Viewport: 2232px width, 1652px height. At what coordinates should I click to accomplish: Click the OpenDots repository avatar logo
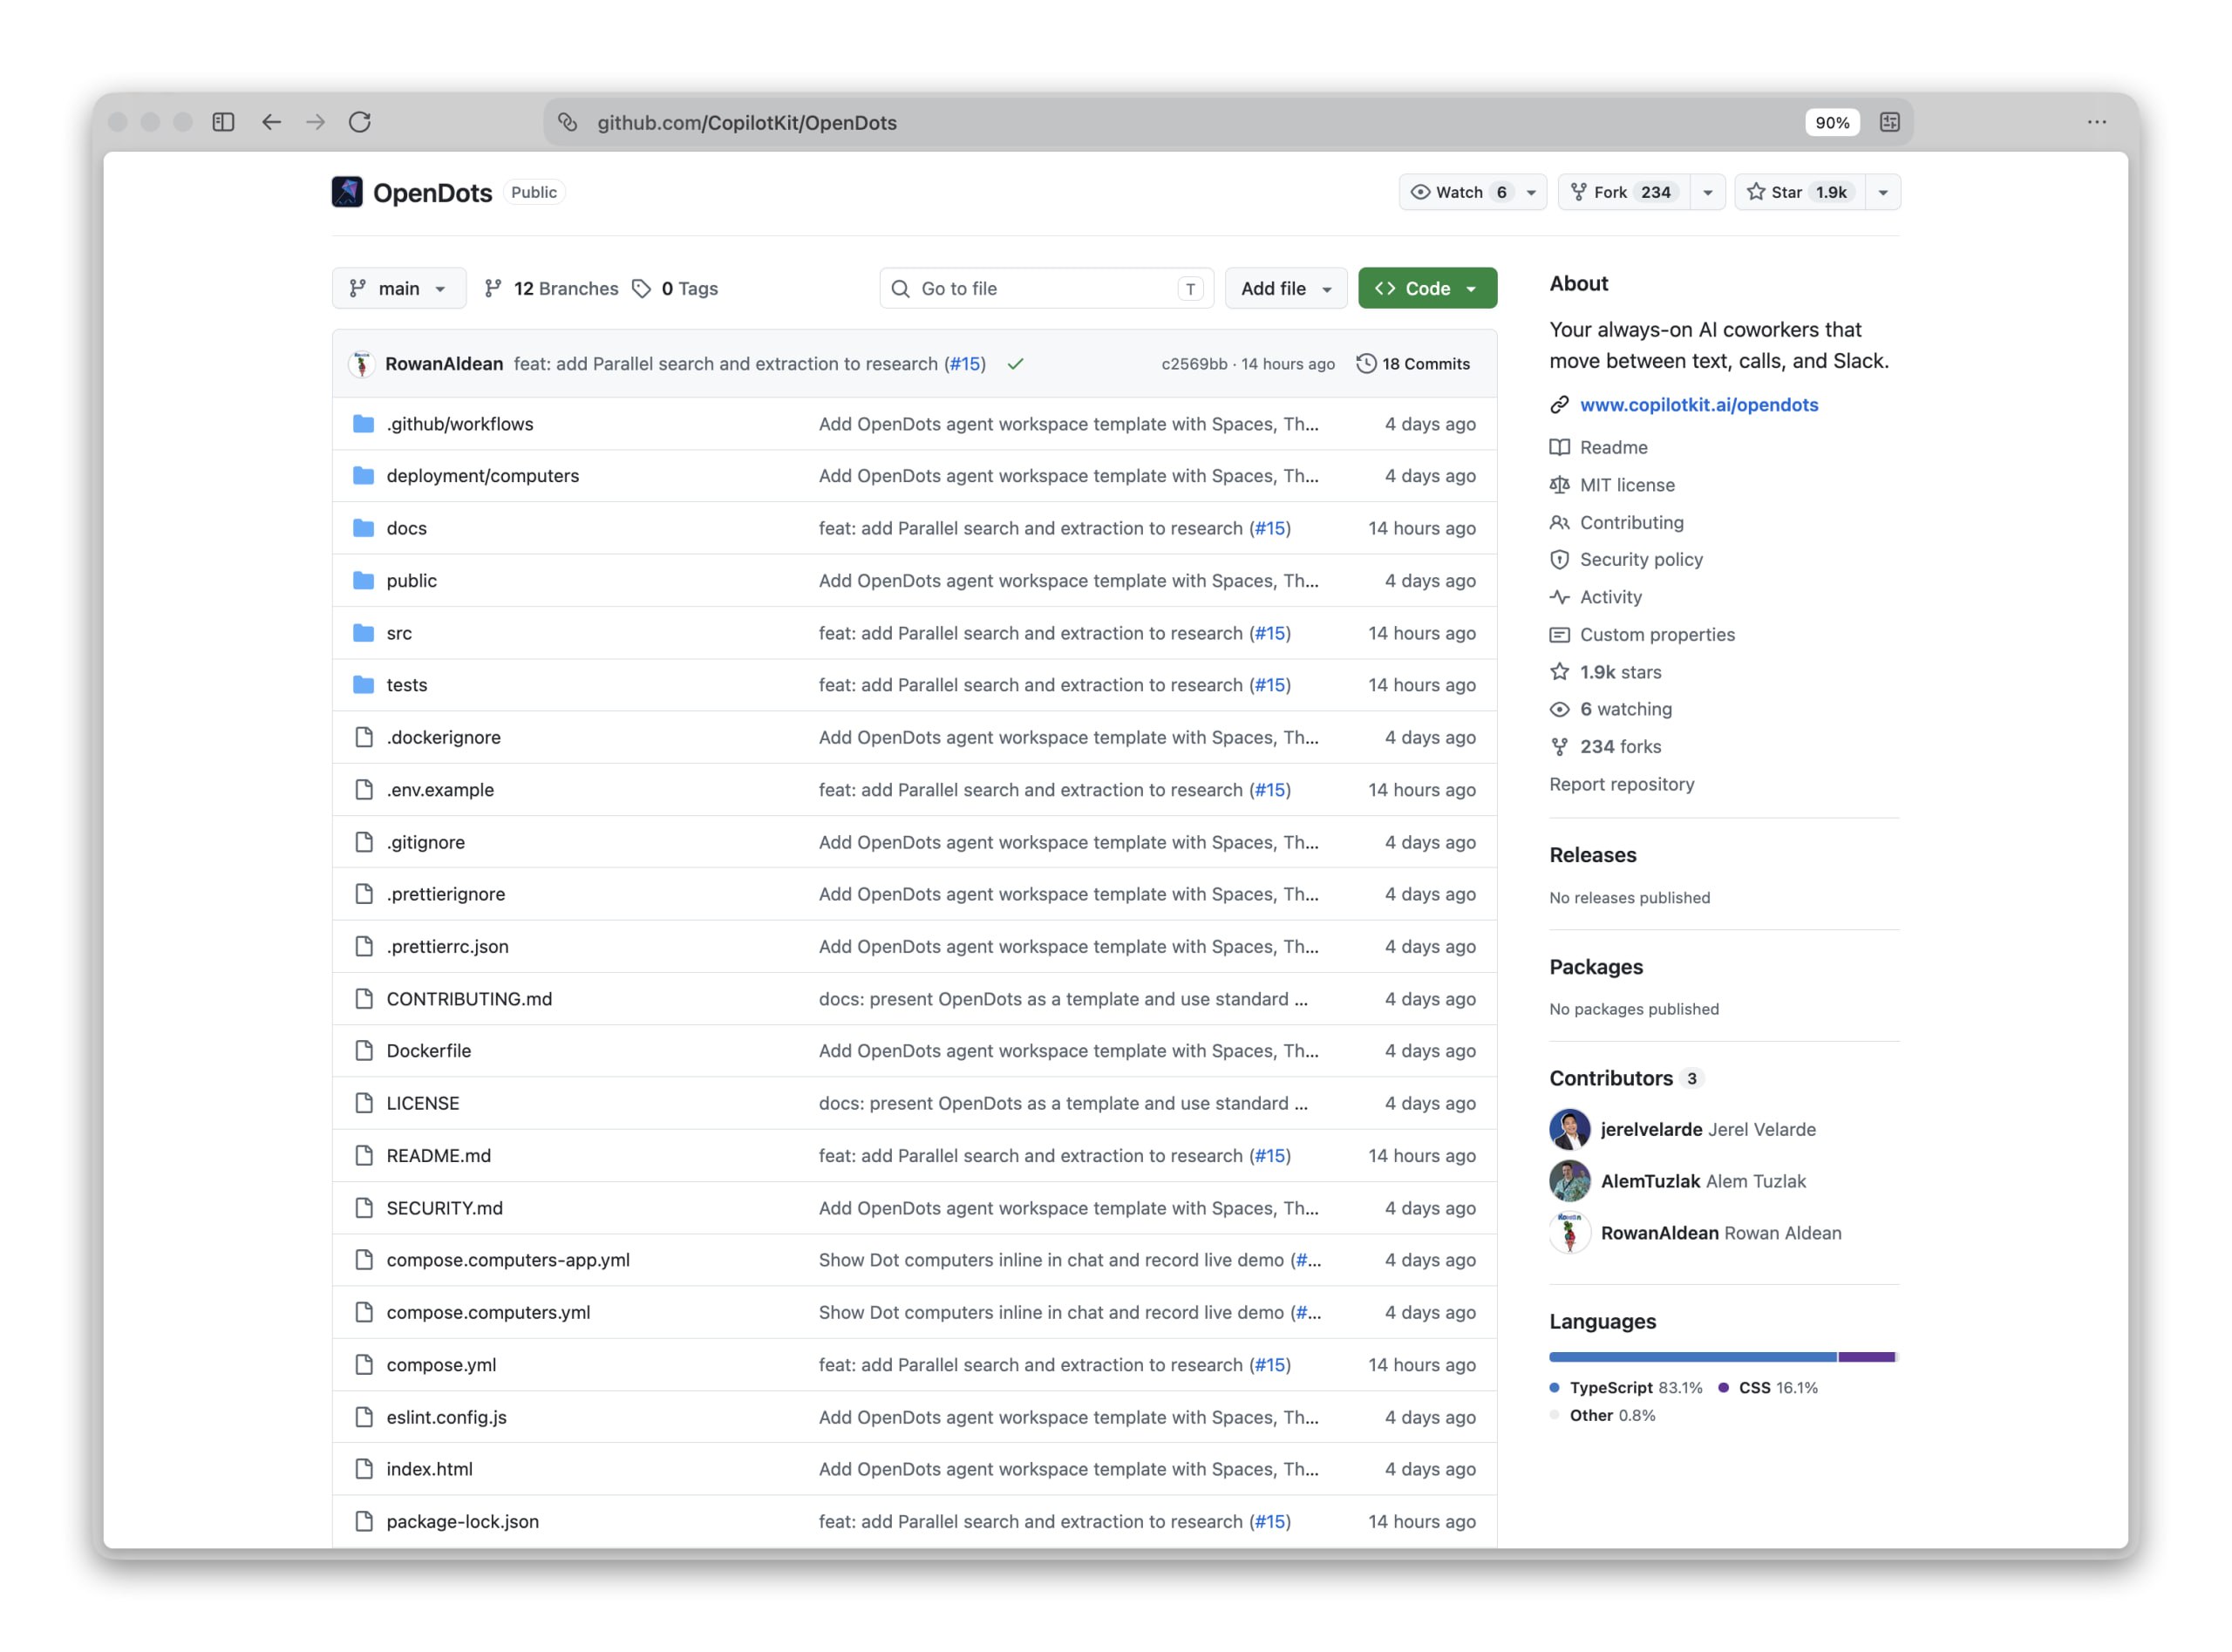click(347, 192)
